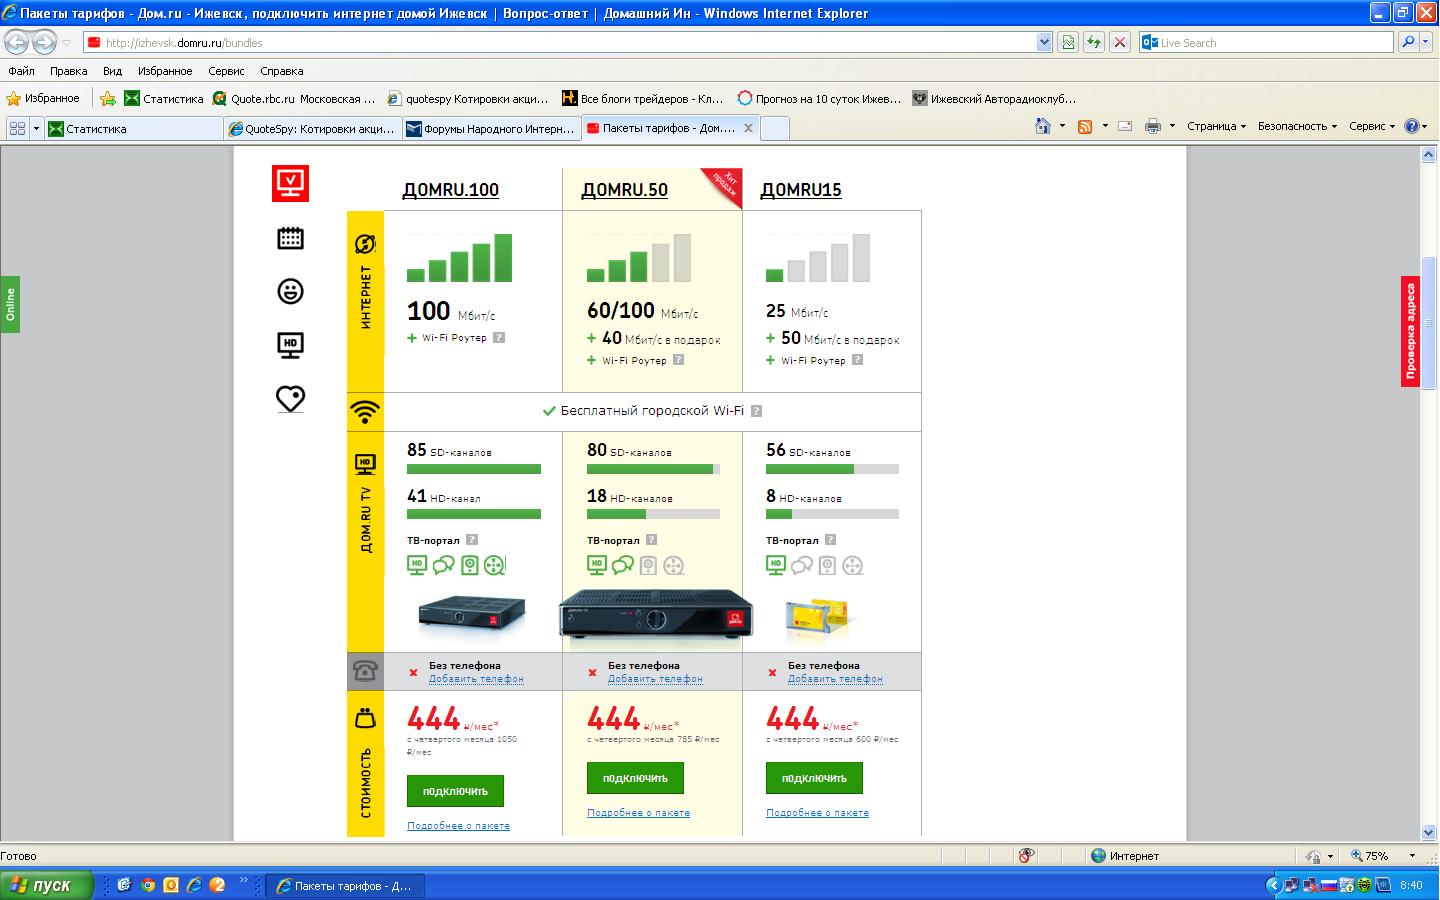The height and width of the screenshot is (900, 1440).
Task: Open the Help question mark dropdown
Action: click(1416, 126)
